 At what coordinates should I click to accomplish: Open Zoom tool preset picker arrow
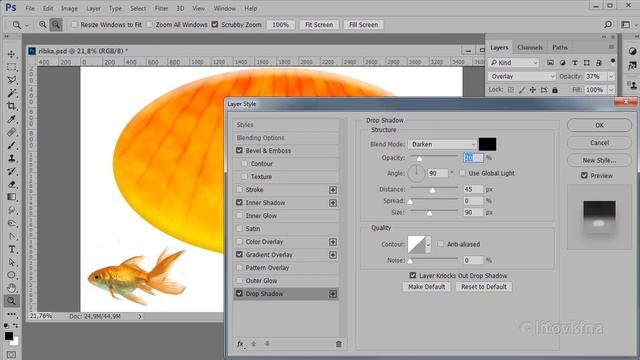coord(27,25)
